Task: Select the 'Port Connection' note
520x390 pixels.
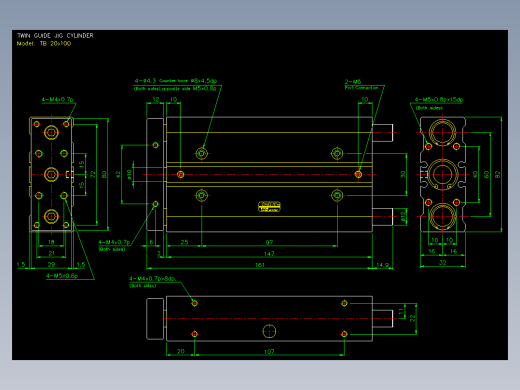Action: [x=362, y=88]
